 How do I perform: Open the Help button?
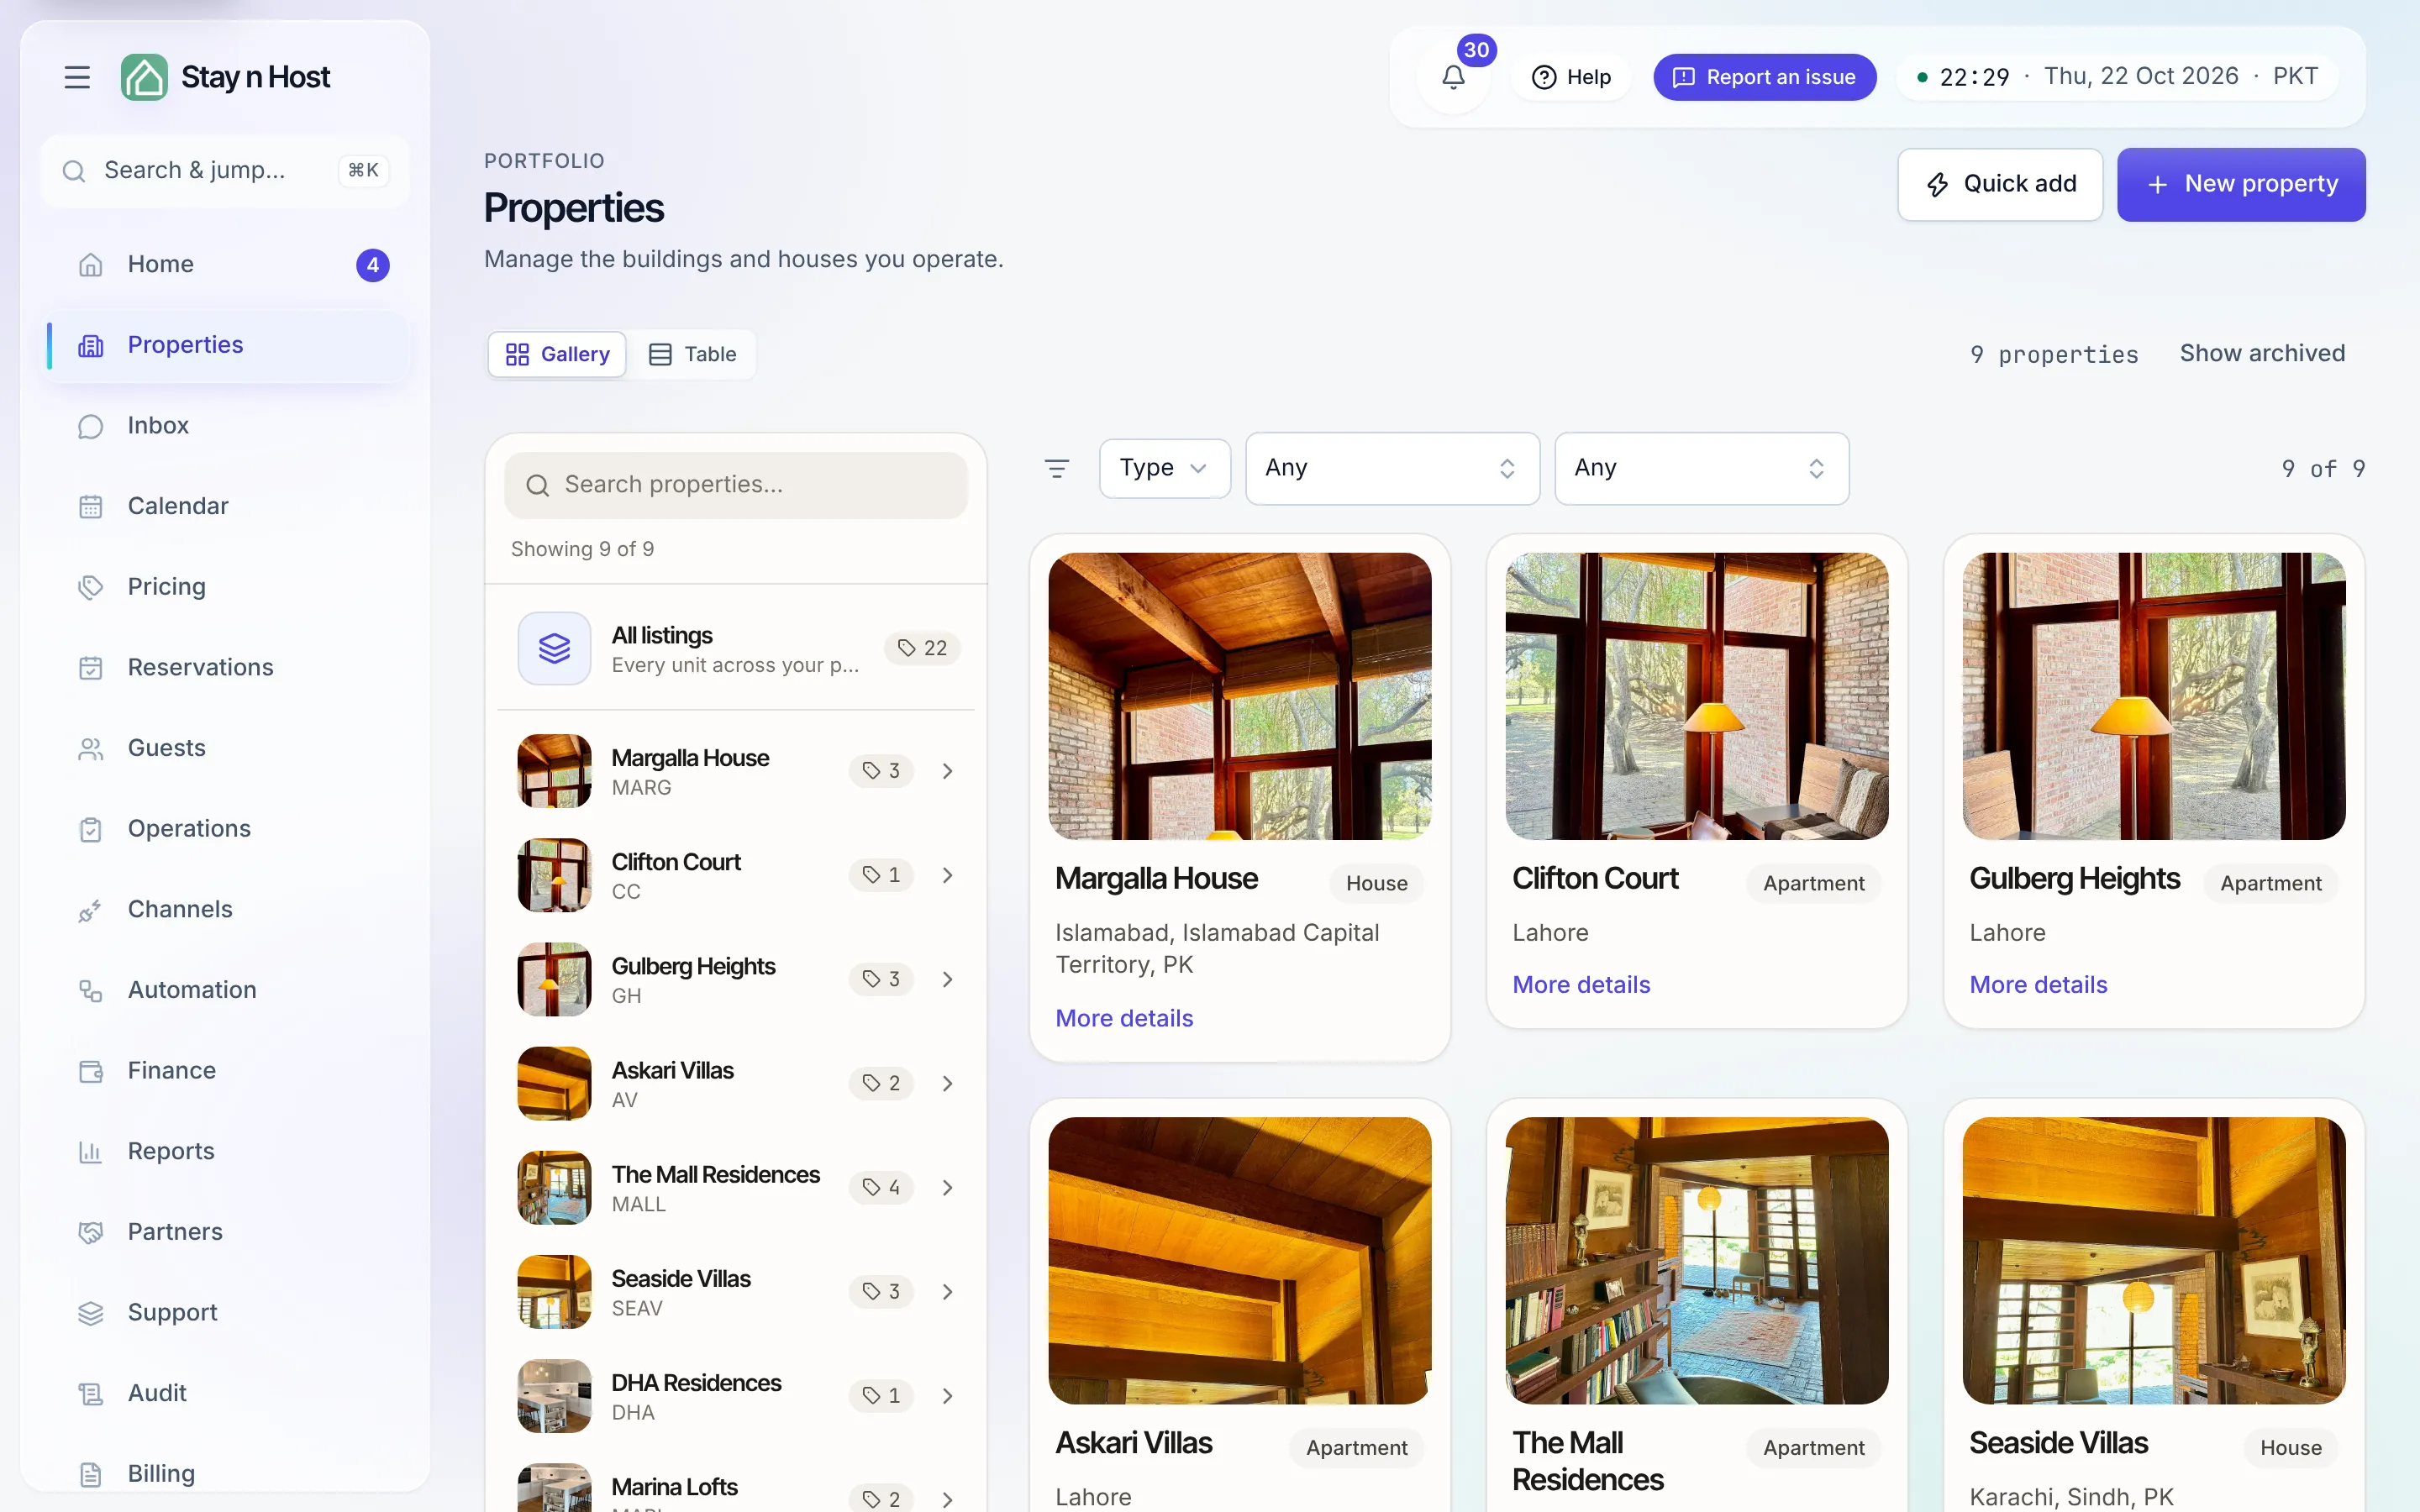point(1571,77)
